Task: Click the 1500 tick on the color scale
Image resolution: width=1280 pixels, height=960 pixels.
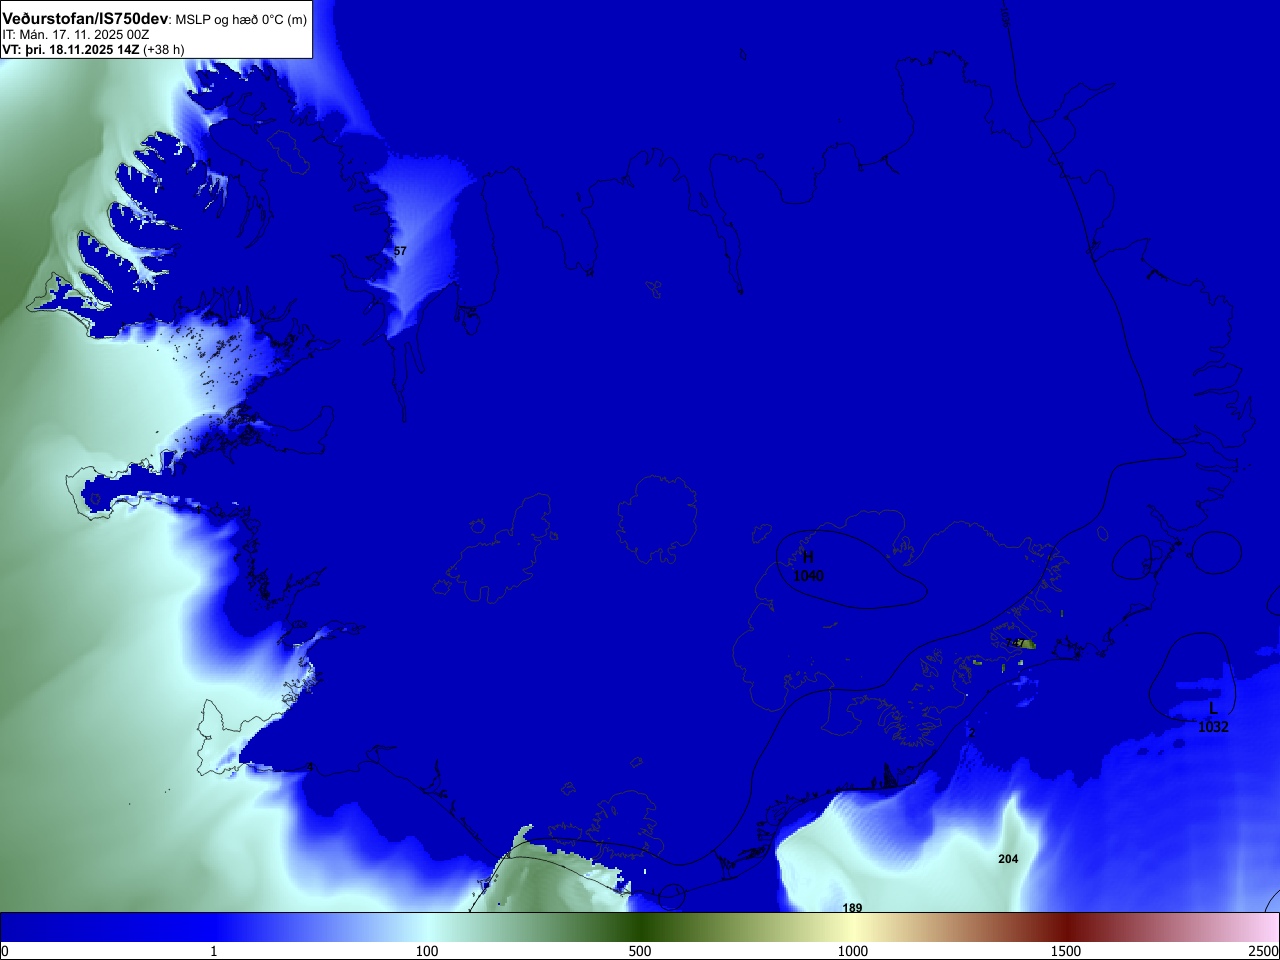Action: [x=1066, y=951]
